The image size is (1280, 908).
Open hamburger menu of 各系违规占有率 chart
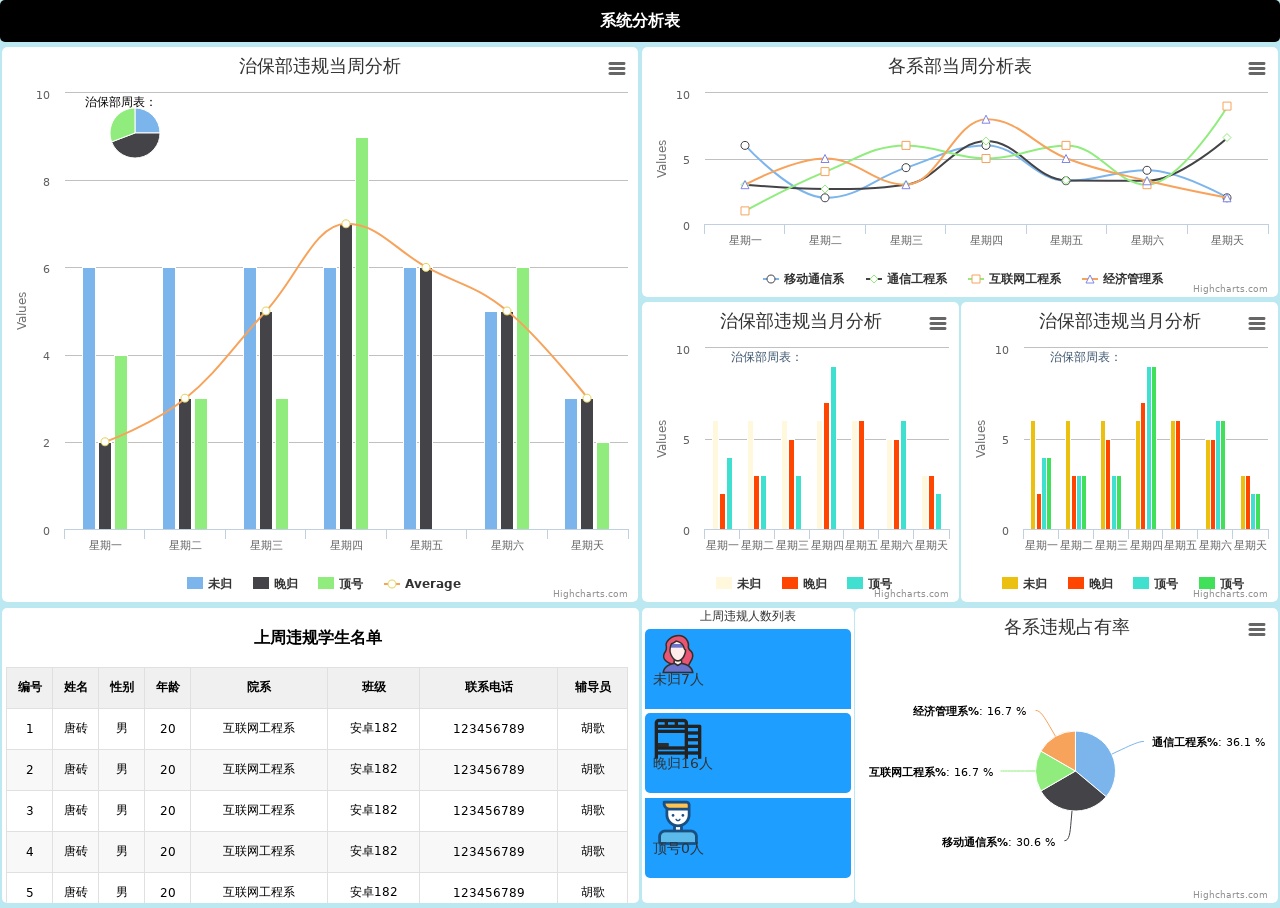click(1257, 629)
